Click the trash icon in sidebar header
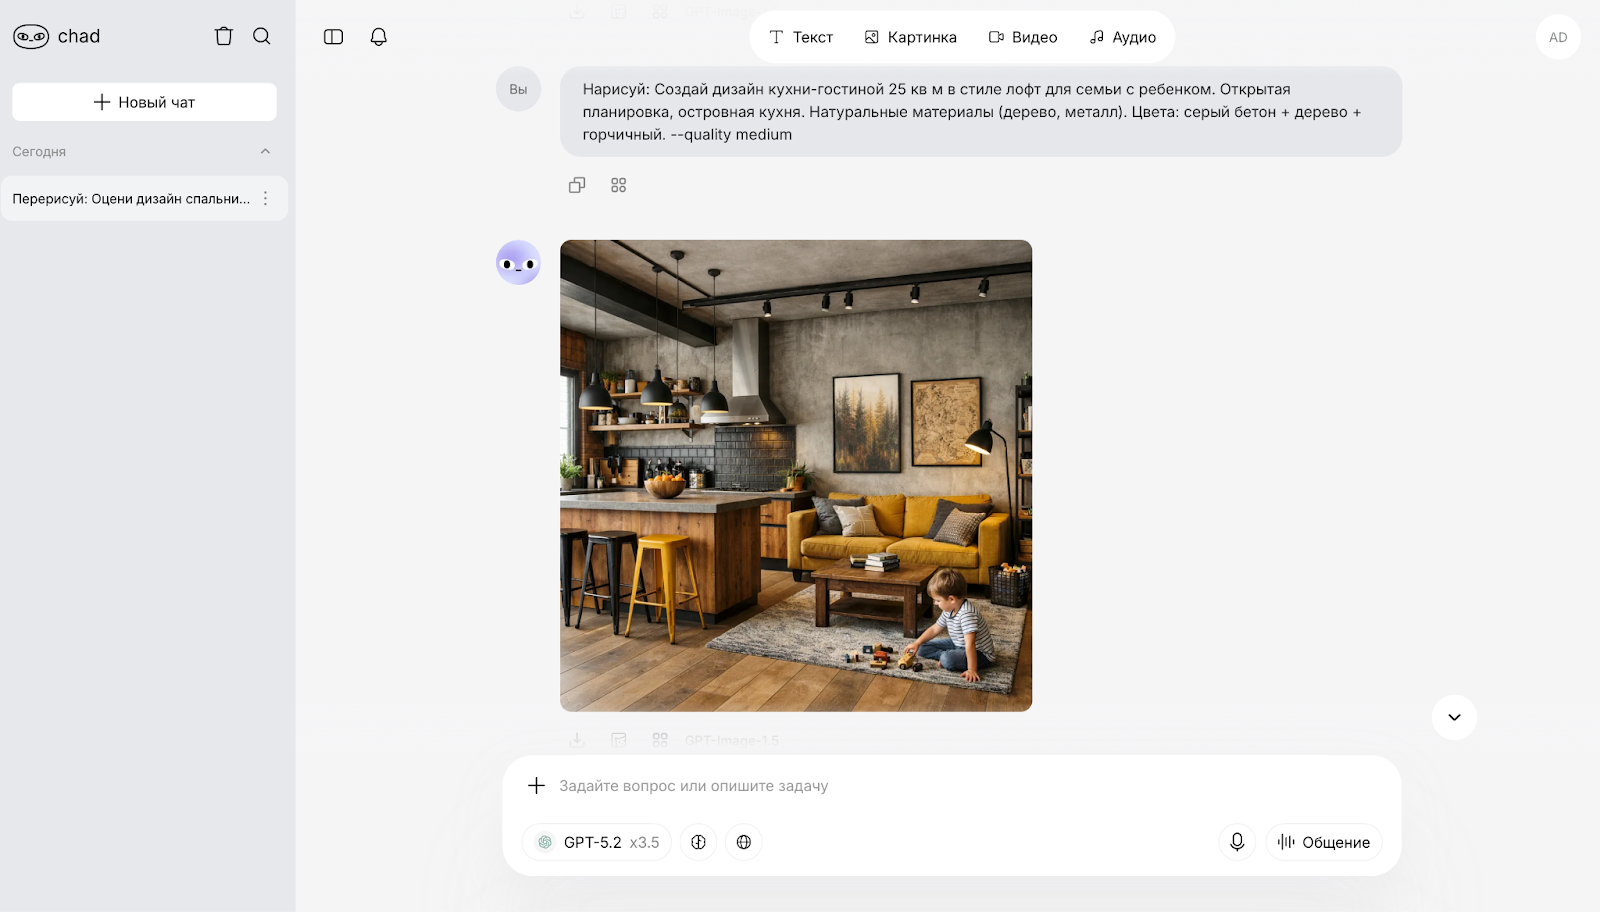1600x912 pixels. tap(224, 36)
